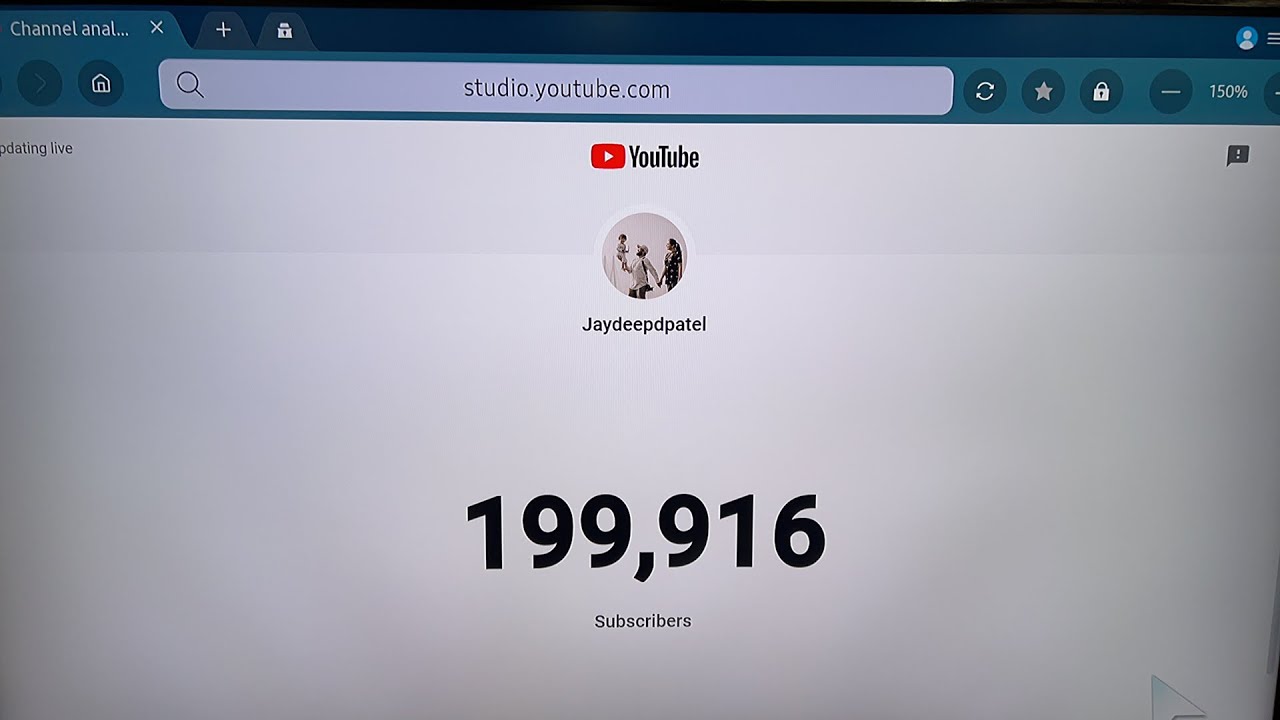Screen dimensions: 1280x720
Task: Click the YouTube logo
Action: coord(645,157)
